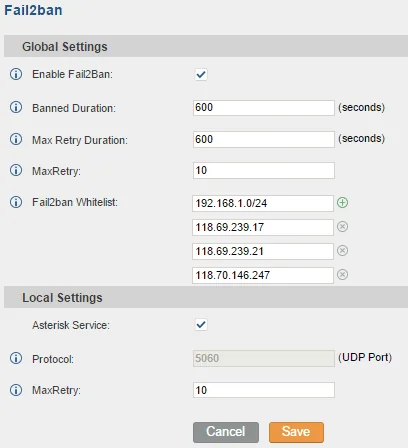Show help for local MaxRetry setting

click(x=16, y=390)
